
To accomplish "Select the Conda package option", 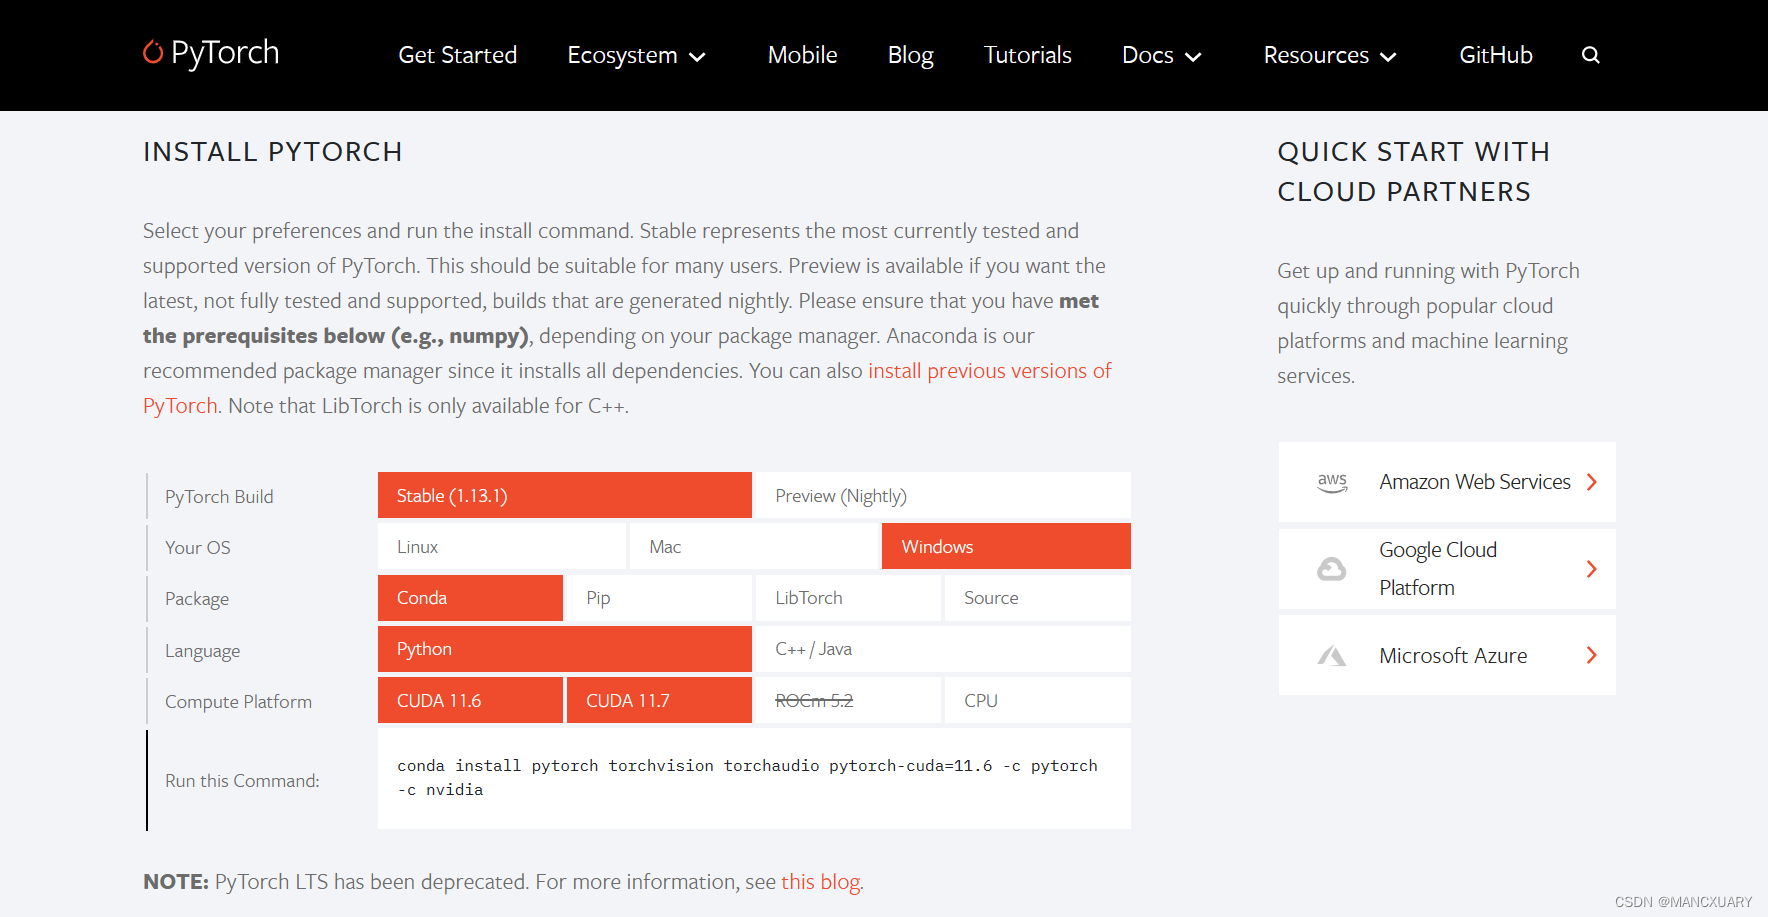I will pos(470,598).
